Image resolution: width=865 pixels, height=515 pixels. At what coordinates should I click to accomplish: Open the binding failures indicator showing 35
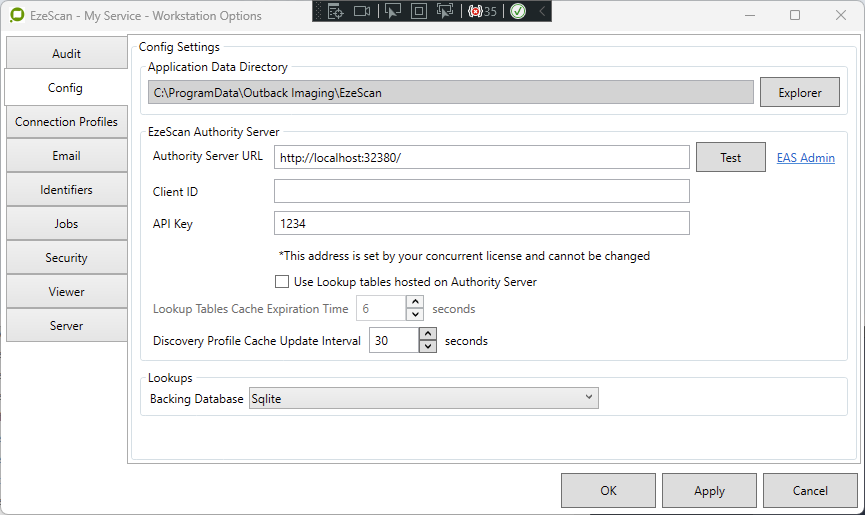pos(482,11)
